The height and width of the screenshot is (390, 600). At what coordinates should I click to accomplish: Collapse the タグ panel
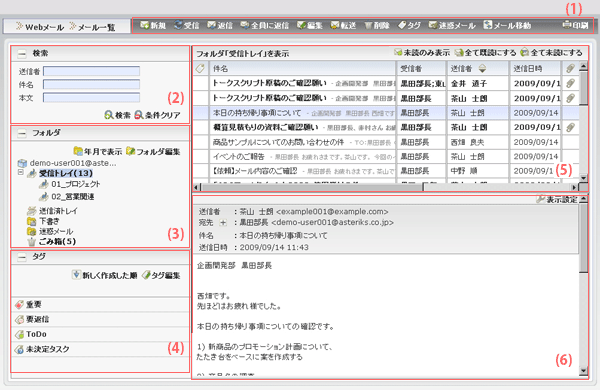tap(22, 257)
